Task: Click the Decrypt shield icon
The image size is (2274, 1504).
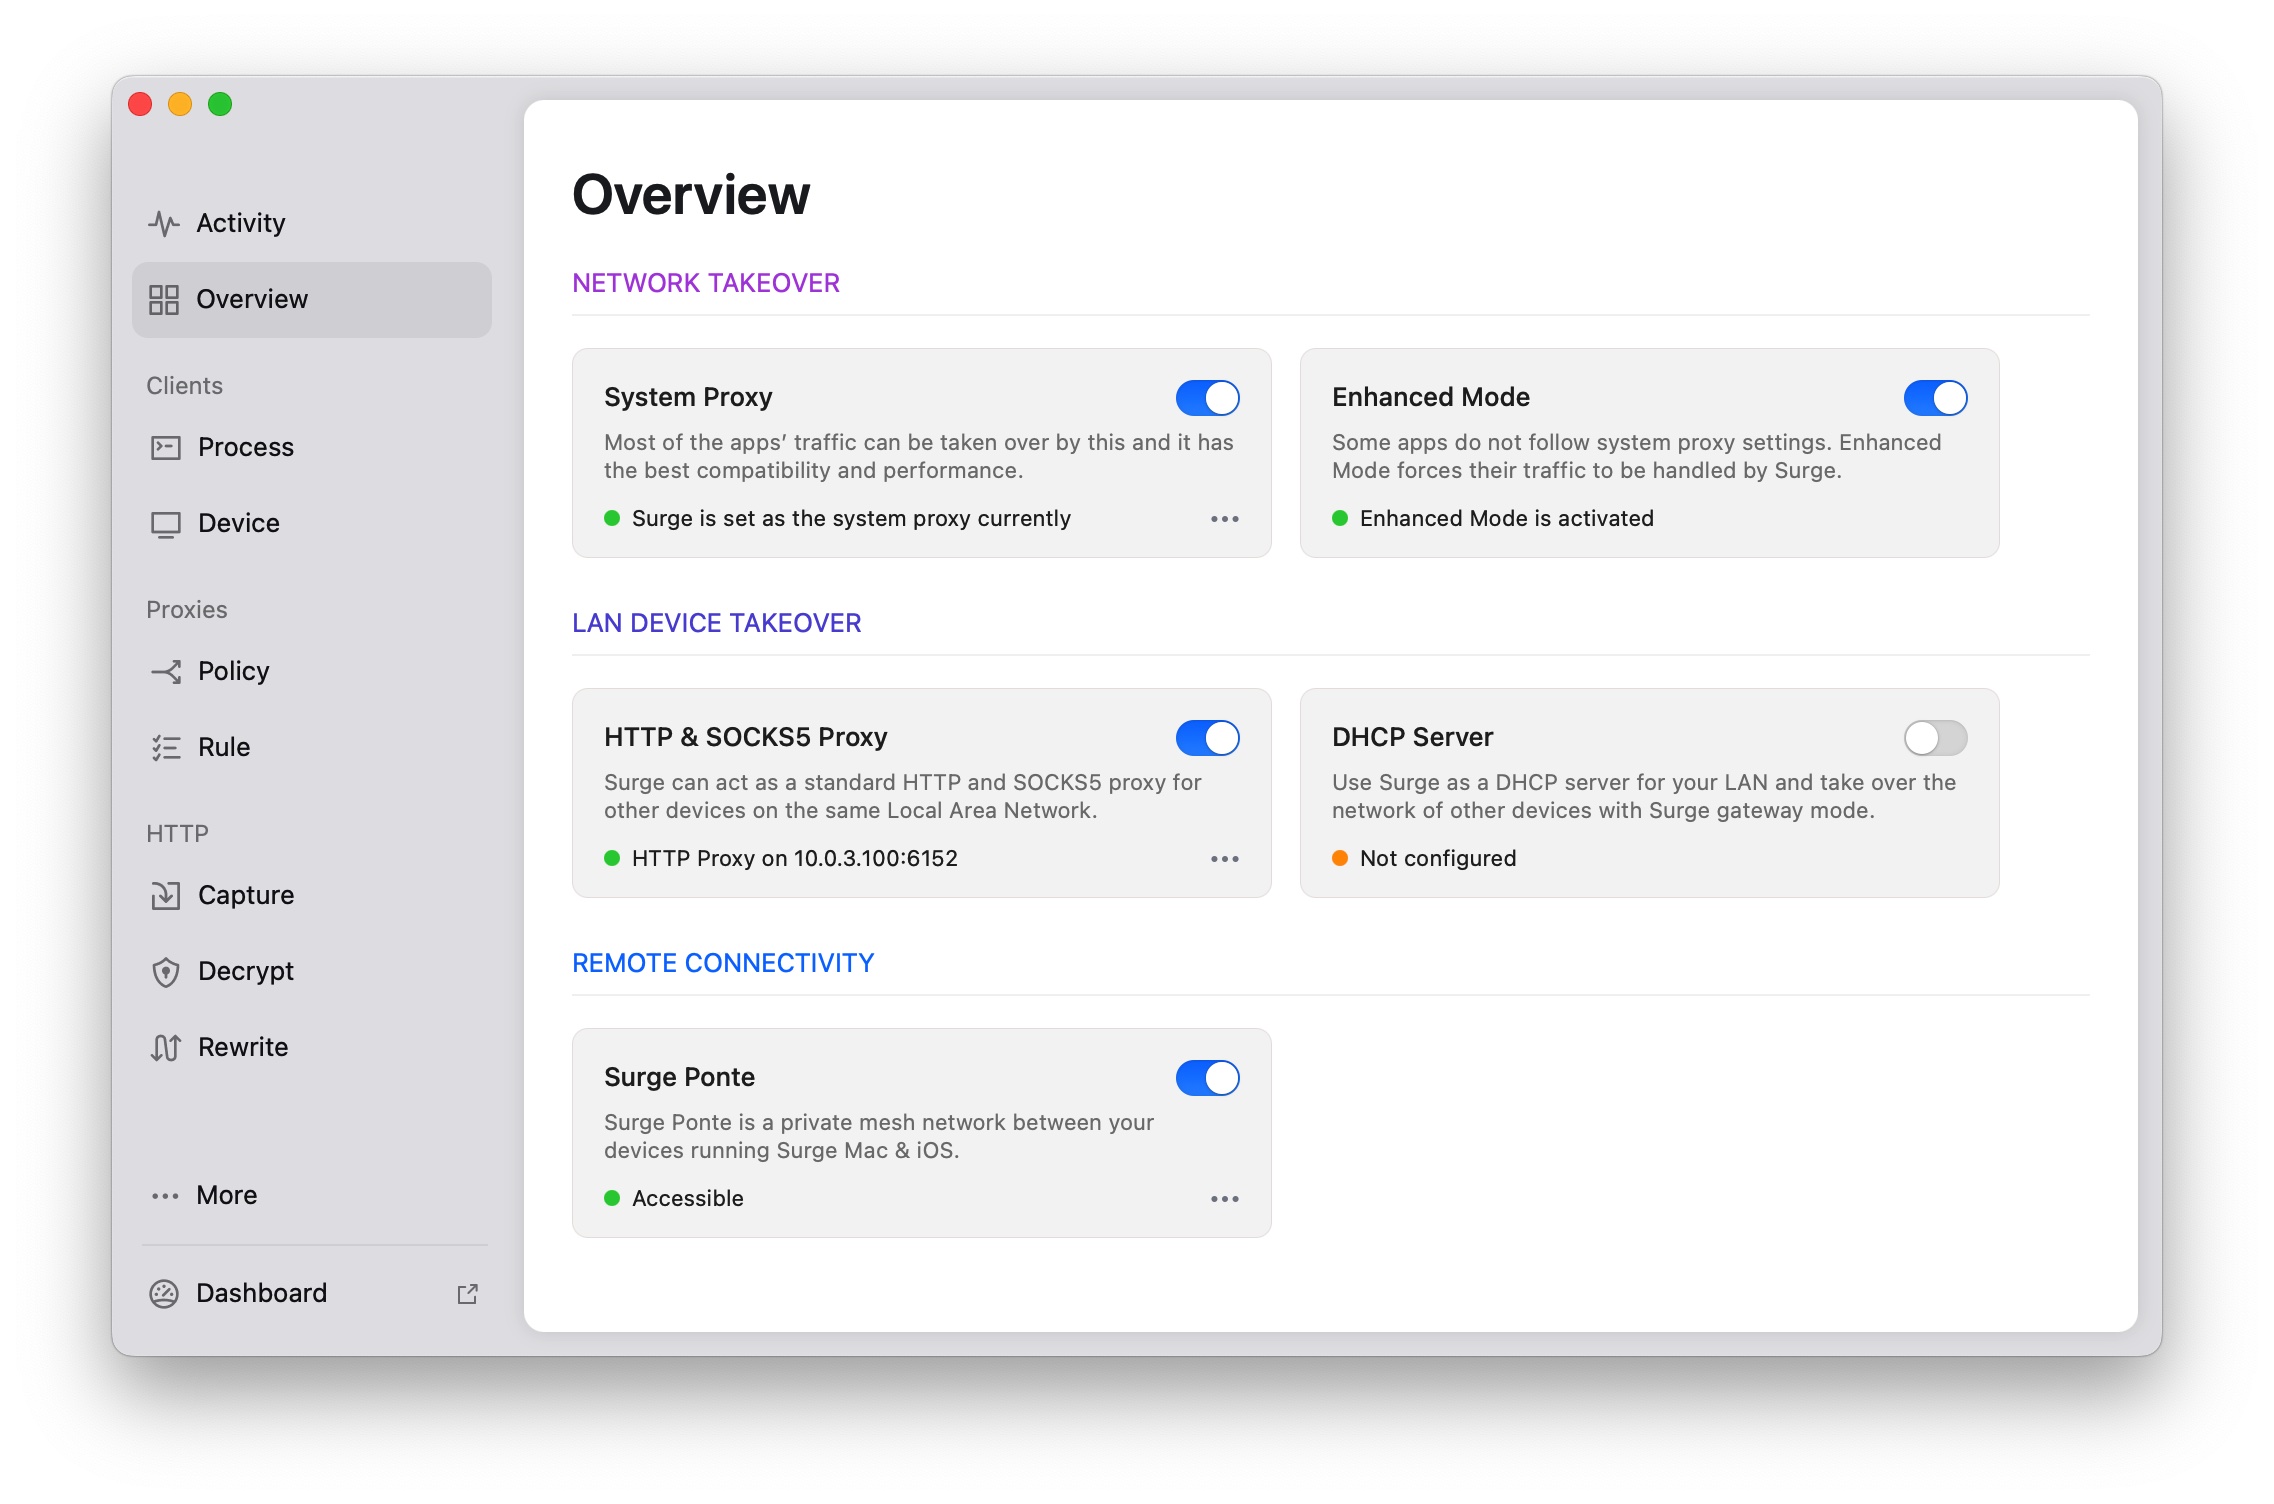Action: point(165,972)
